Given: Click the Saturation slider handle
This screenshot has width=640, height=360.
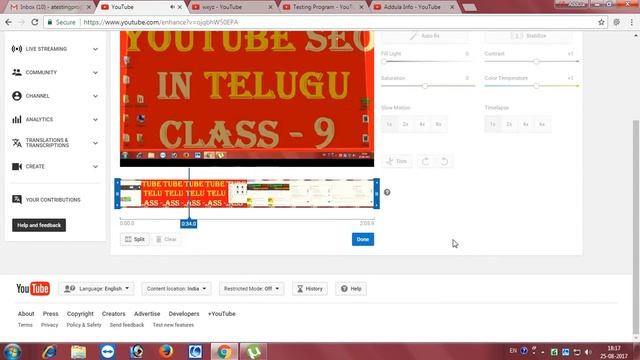Looking at the screenshot, I should click(x=425, y=86).
